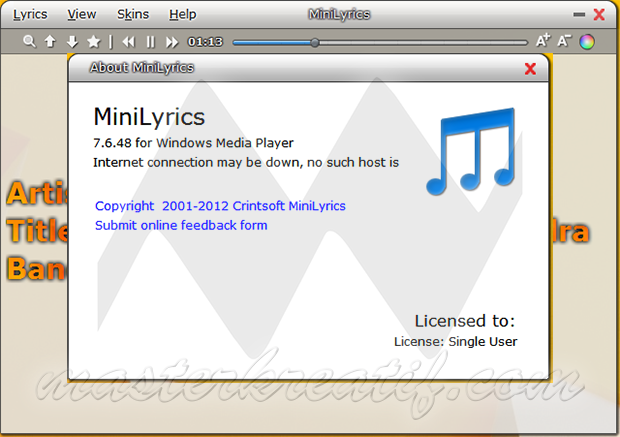Click the up arrow toolbar icon
Screen dimensions: 620x437
[50, 41]
